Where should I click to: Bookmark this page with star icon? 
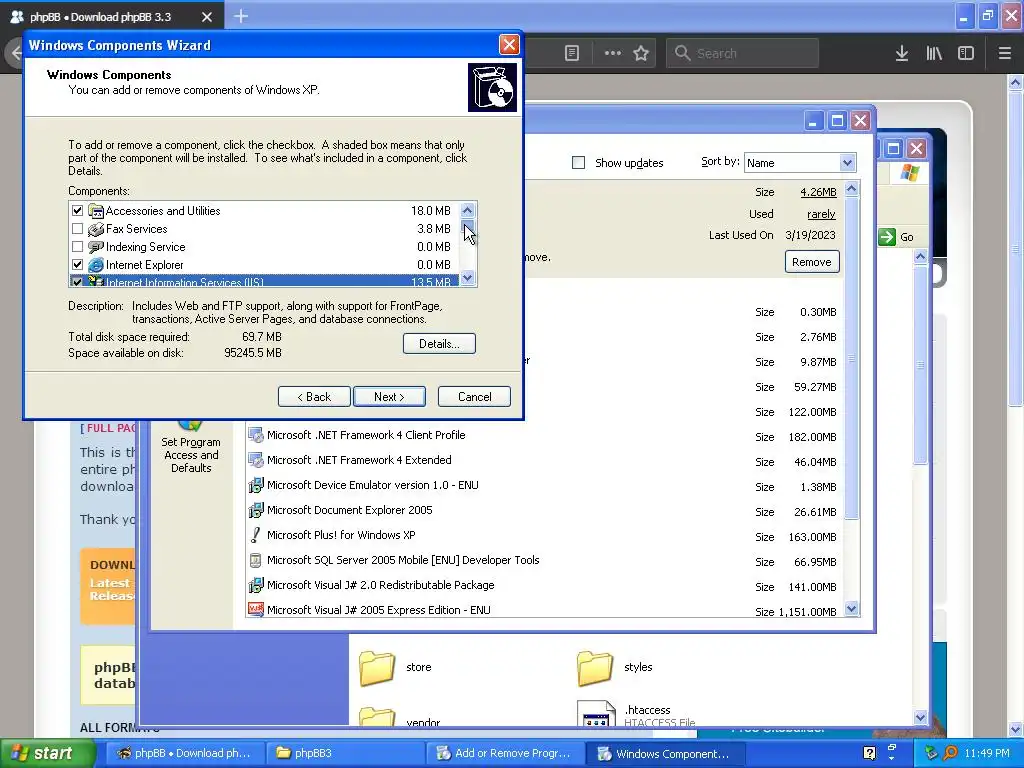[641, 53]
